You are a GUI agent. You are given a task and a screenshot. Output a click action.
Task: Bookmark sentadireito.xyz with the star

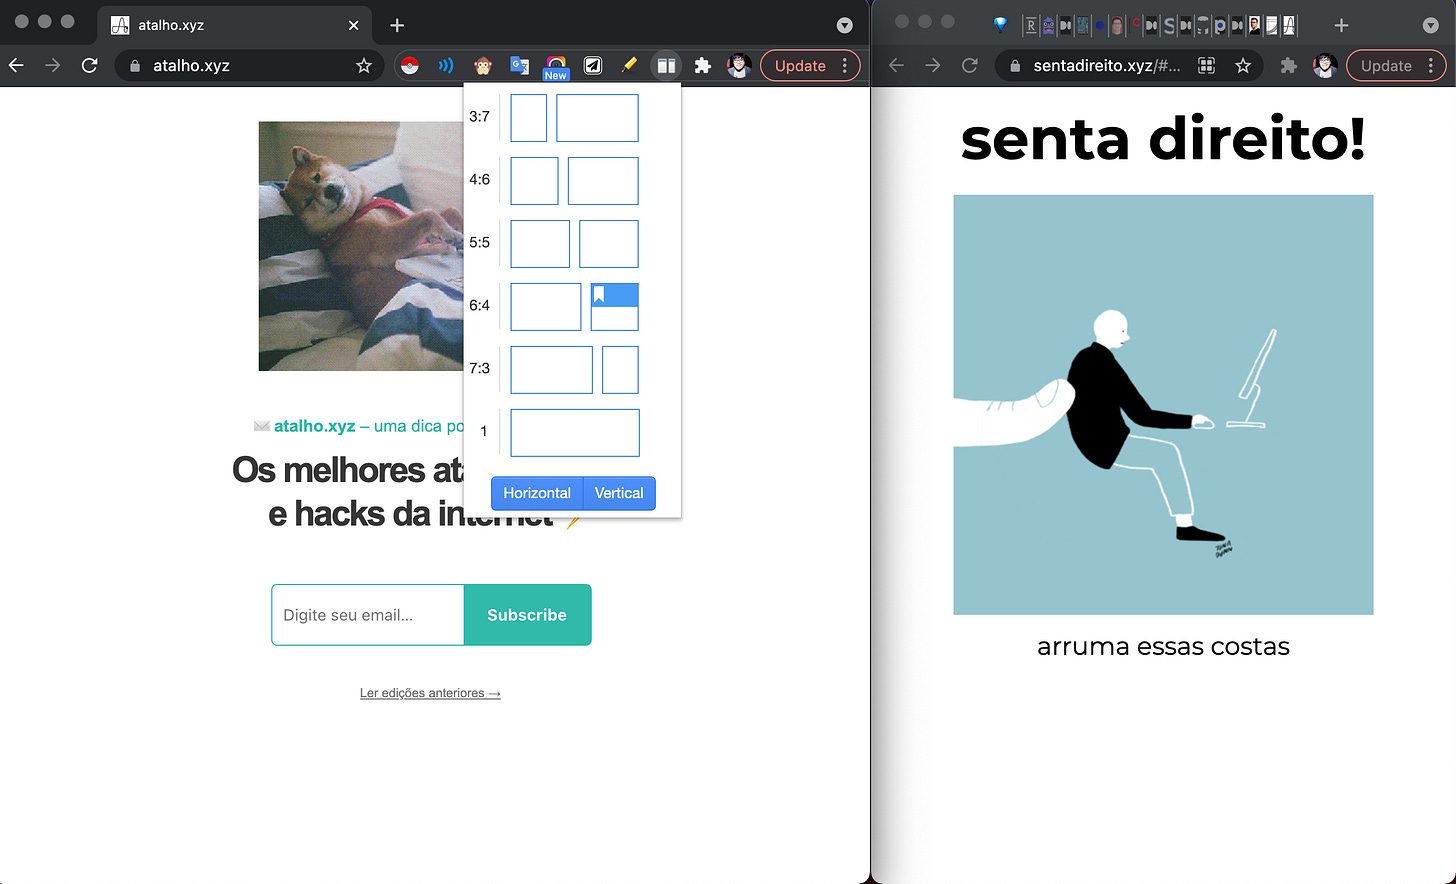pos(1243,66)
